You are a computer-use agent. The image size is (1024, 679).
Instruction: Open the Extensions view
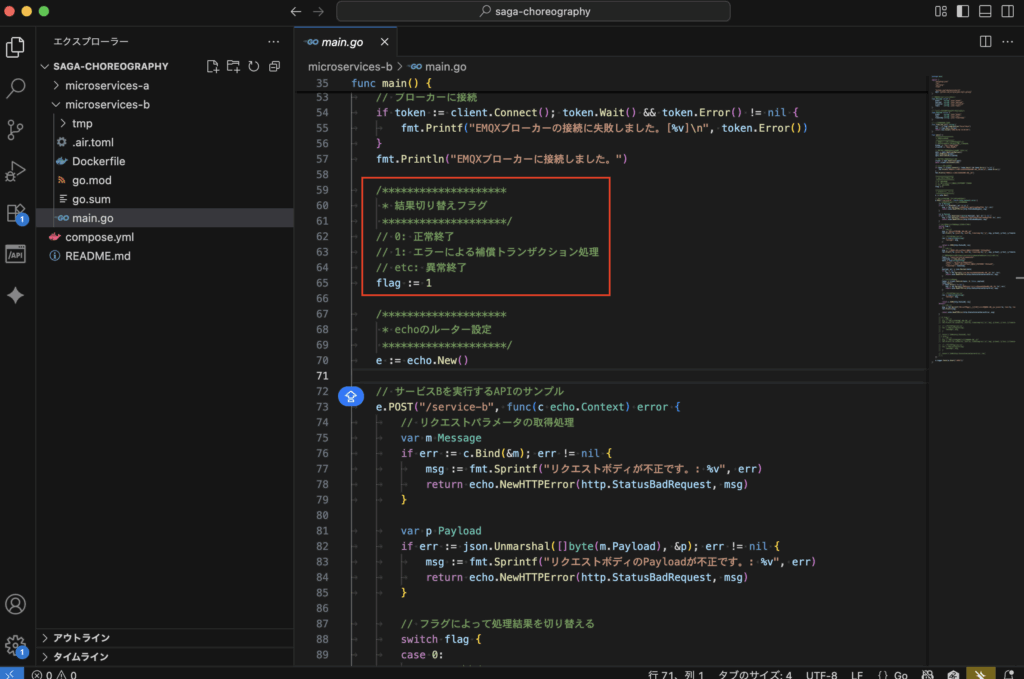click(x=16, y=213)
